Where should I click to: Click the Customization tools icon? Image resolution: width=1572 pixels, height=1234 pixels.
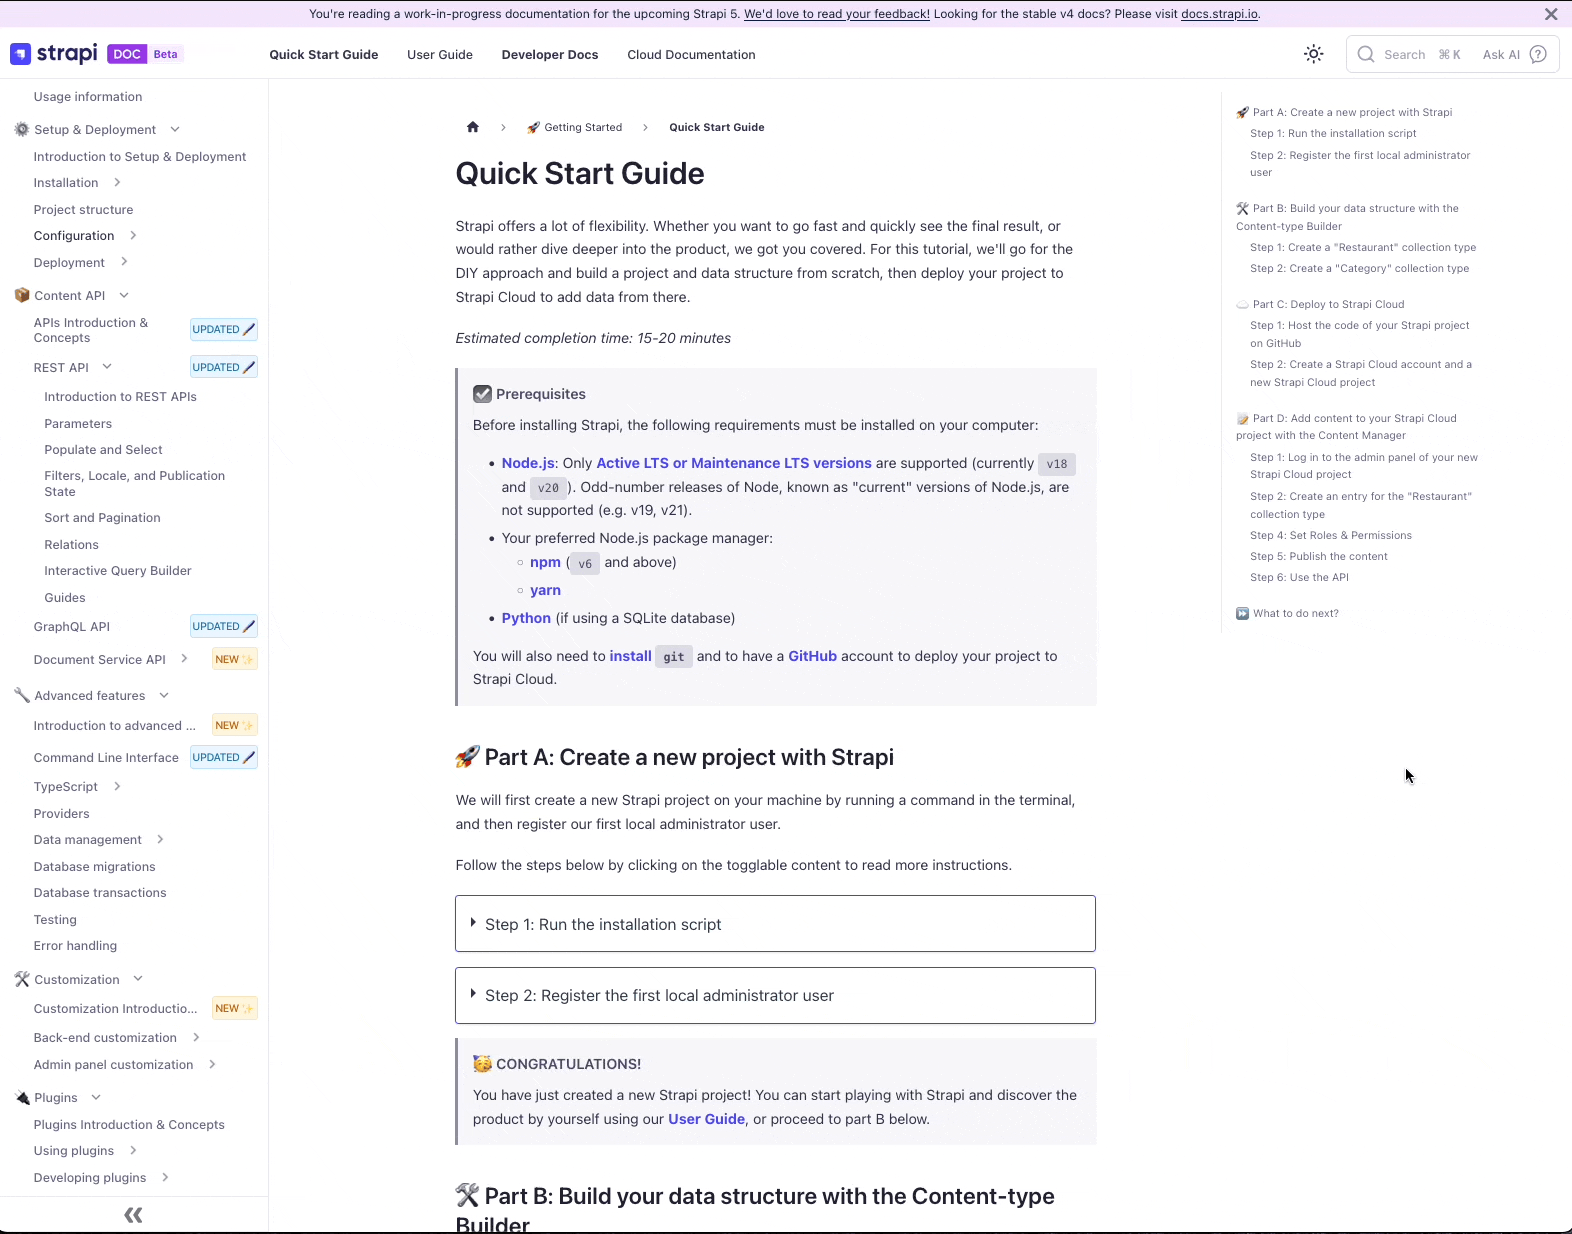(x=22, y=980)
